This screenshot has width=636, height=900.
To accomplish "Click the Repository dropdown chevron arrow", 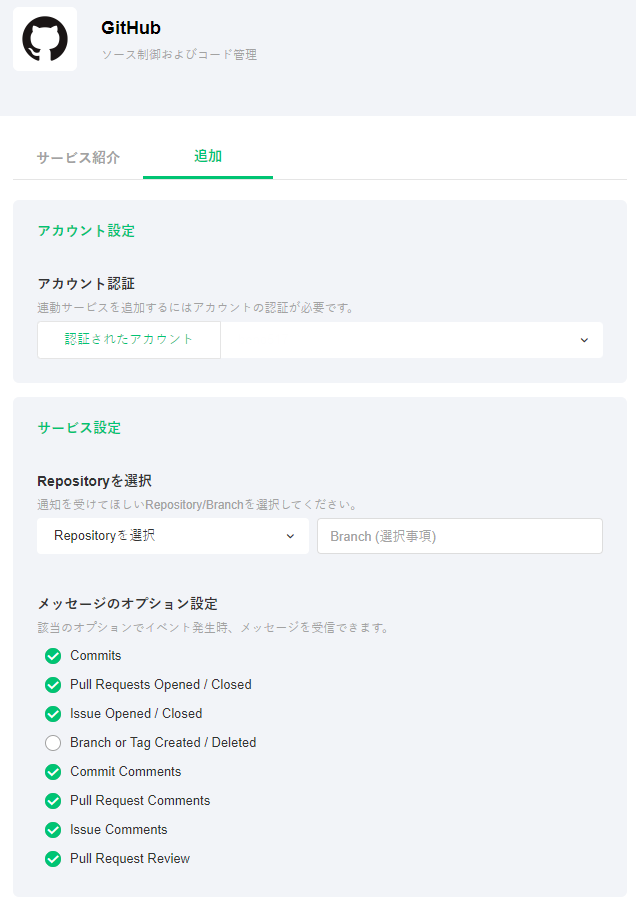I will pyautogui.click(x=290, y=536).
